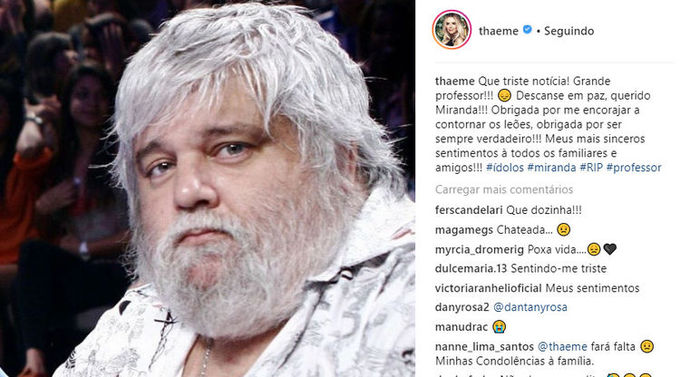Expand Carregar mais comentários
This screenshot has height=377, width=680.
pyautogui.click(x=504, y=190)
